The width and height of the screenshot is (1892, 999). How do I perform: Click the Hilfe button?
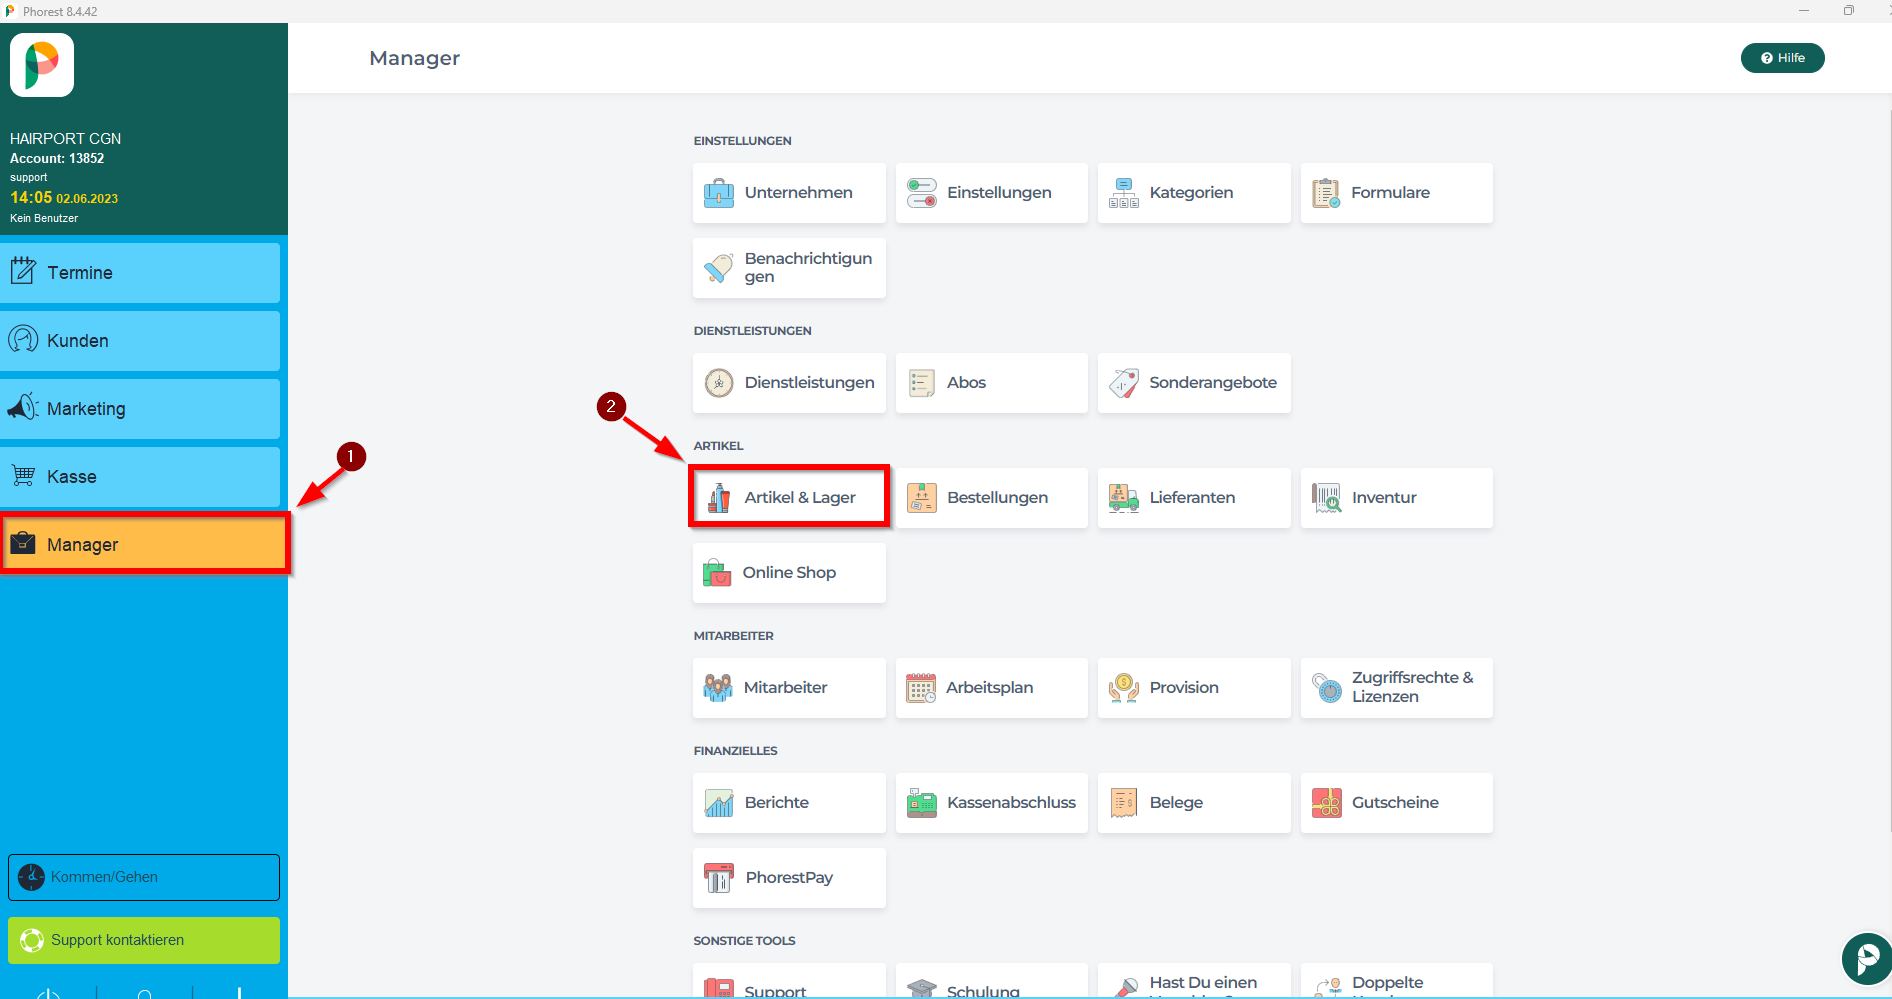[1782, 58]
